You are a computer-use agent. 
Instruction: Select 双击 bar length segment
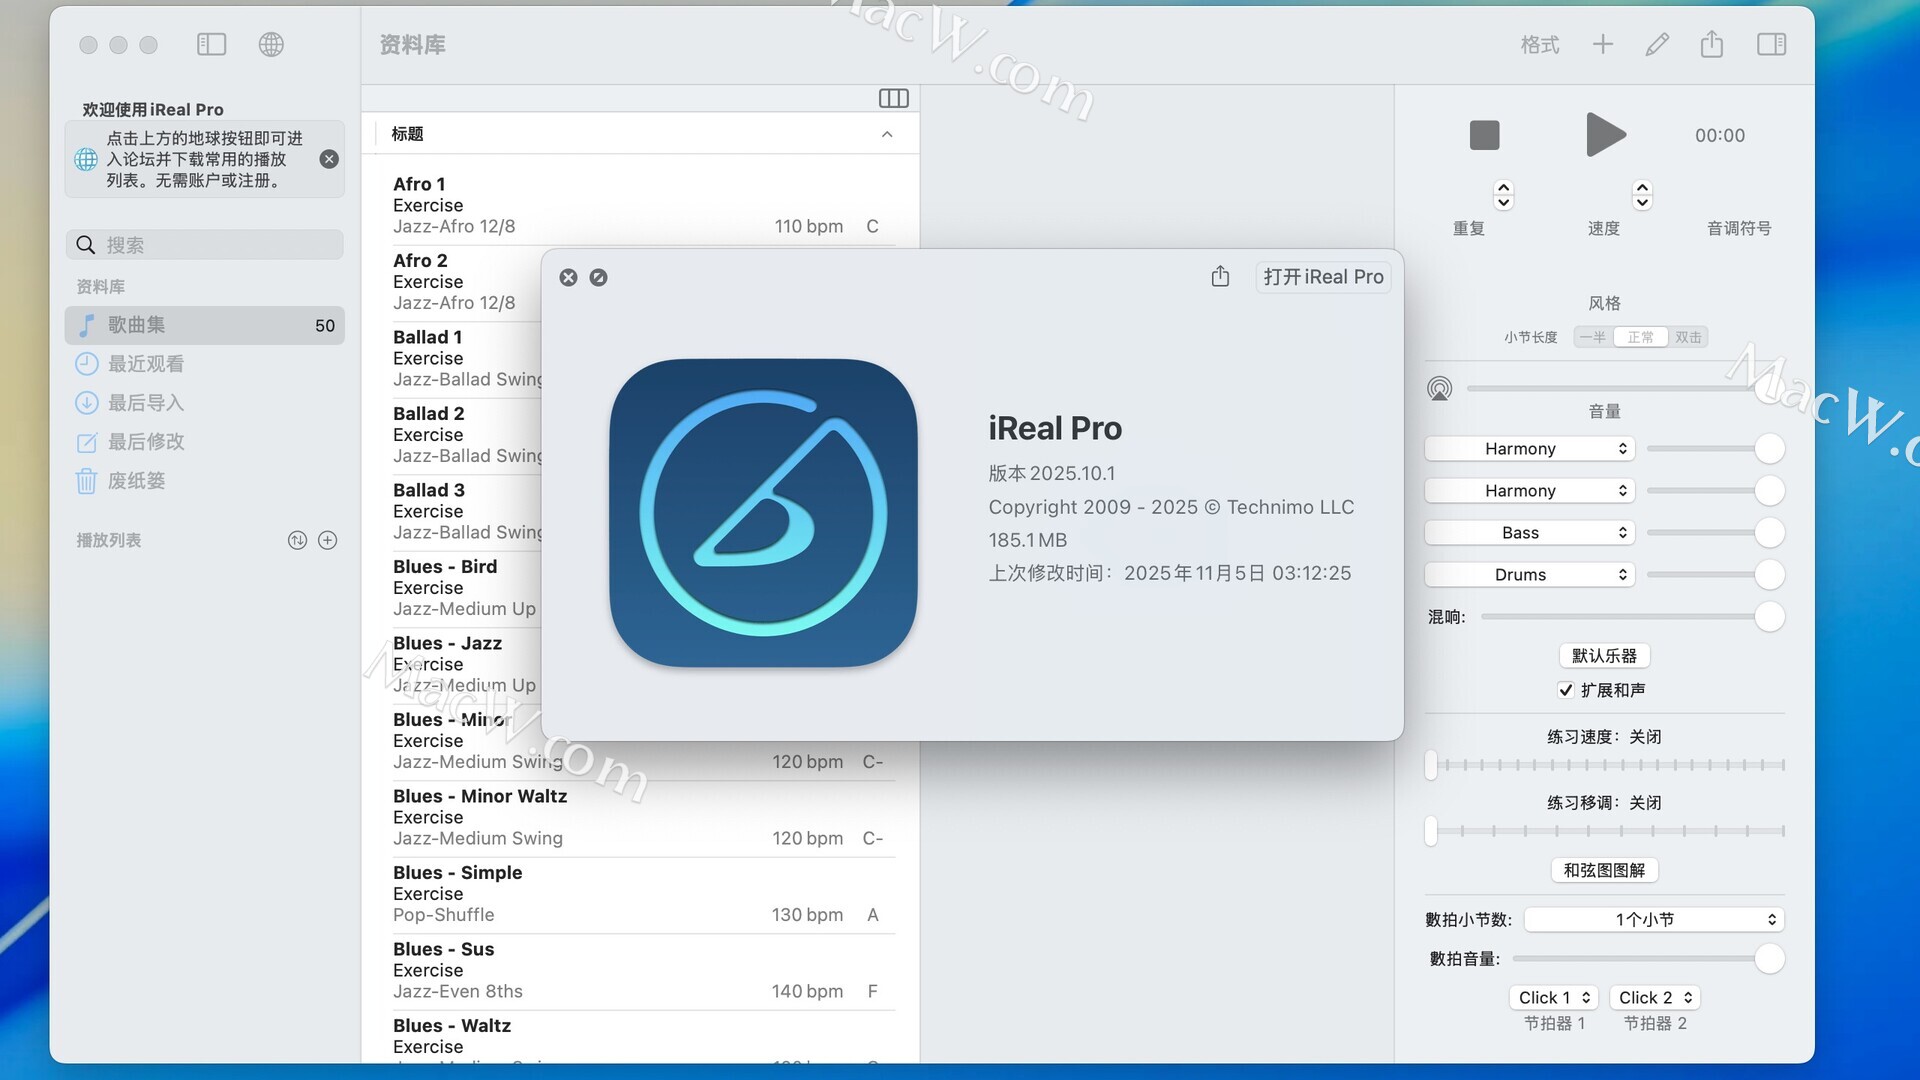click(x=1688, y=337)
